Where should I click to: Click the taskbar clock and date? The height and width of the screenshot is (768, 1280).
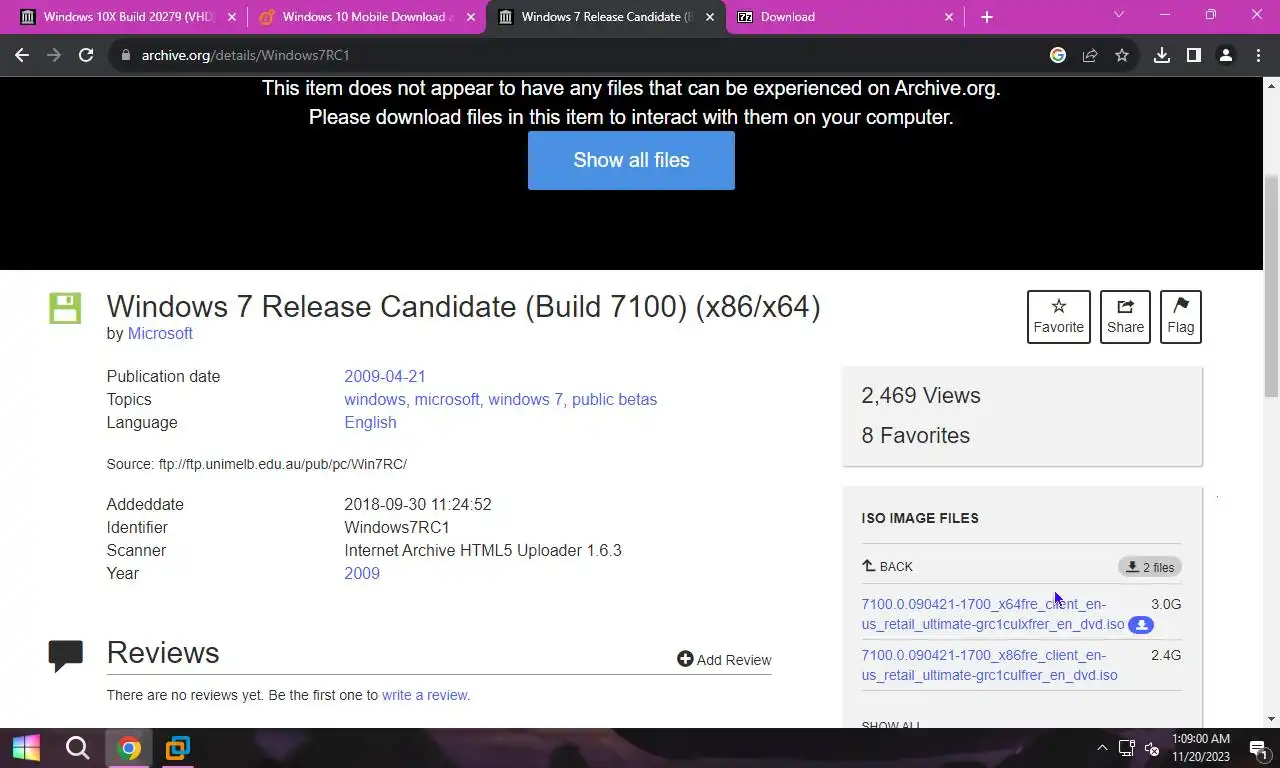pyautogui.click(x=1201, y=748)
